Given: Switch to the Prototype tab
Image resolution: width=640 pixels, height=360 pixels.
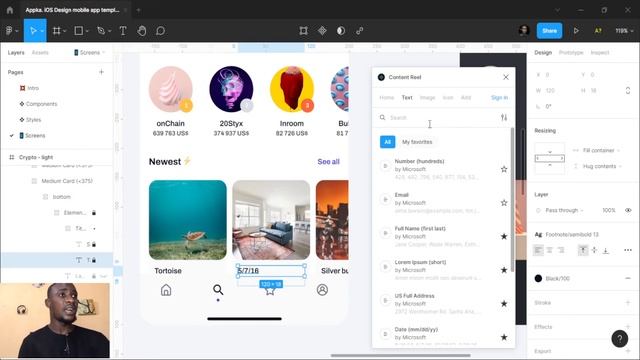Looking at the screenshot, I should coord(571,53).
